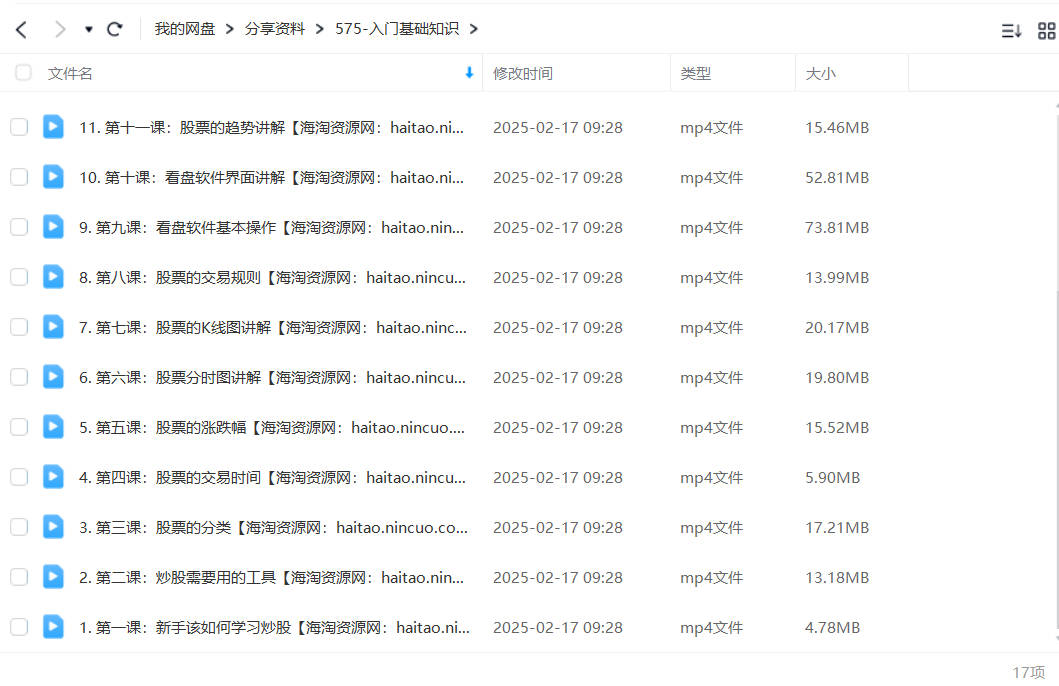Viewport: 1059px width, 686px height.
Task: Click video icon of 5. 第五课 file
Action: pyautogui.click(x=53, y=426)
